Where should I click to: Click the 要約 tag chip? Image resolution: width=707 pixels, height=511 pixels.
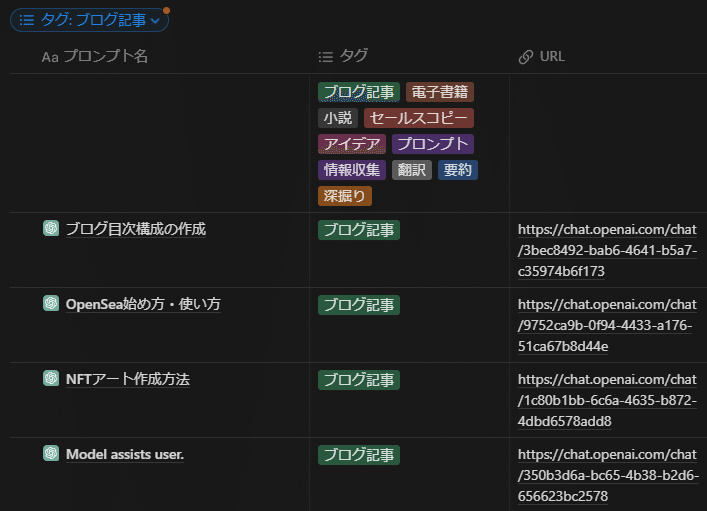[458, 170]
